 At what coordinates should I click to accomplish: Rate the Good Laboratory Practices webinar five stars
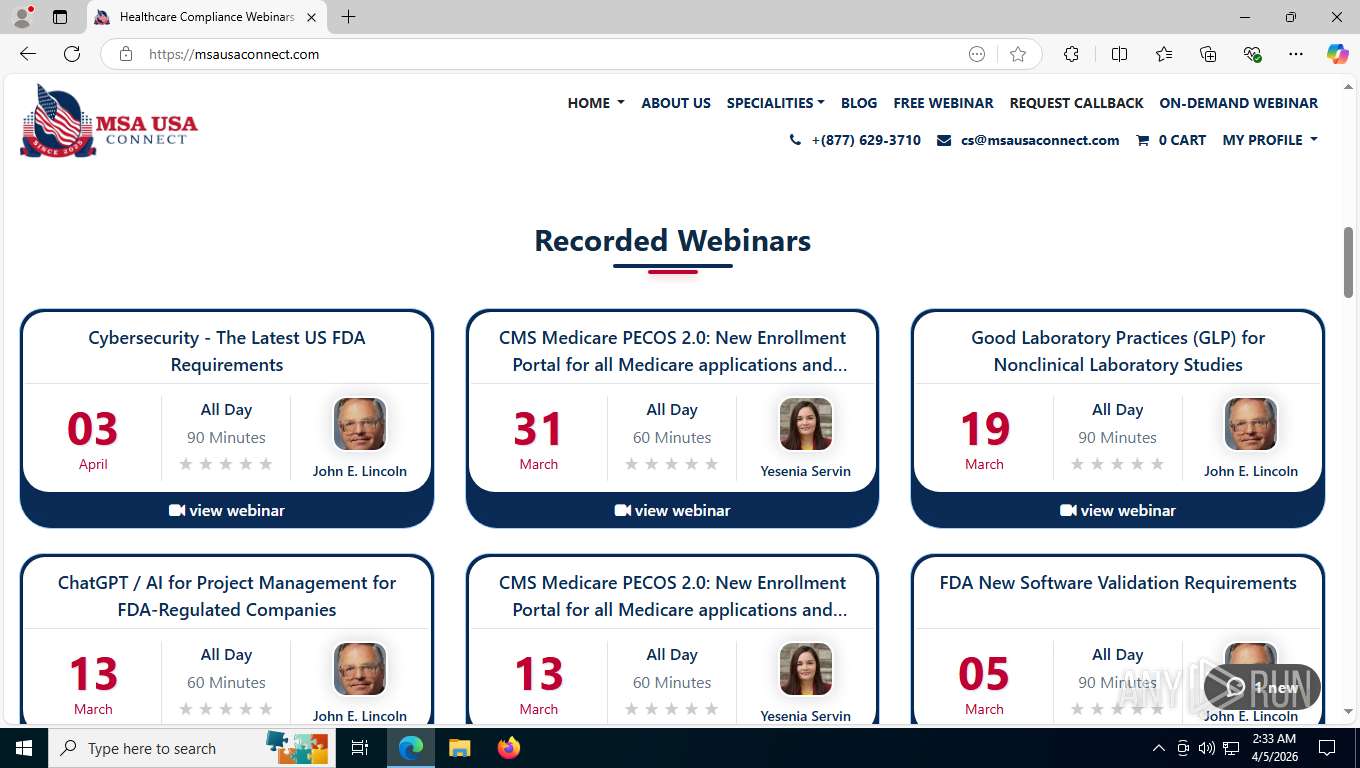(x=1157, y=464)
